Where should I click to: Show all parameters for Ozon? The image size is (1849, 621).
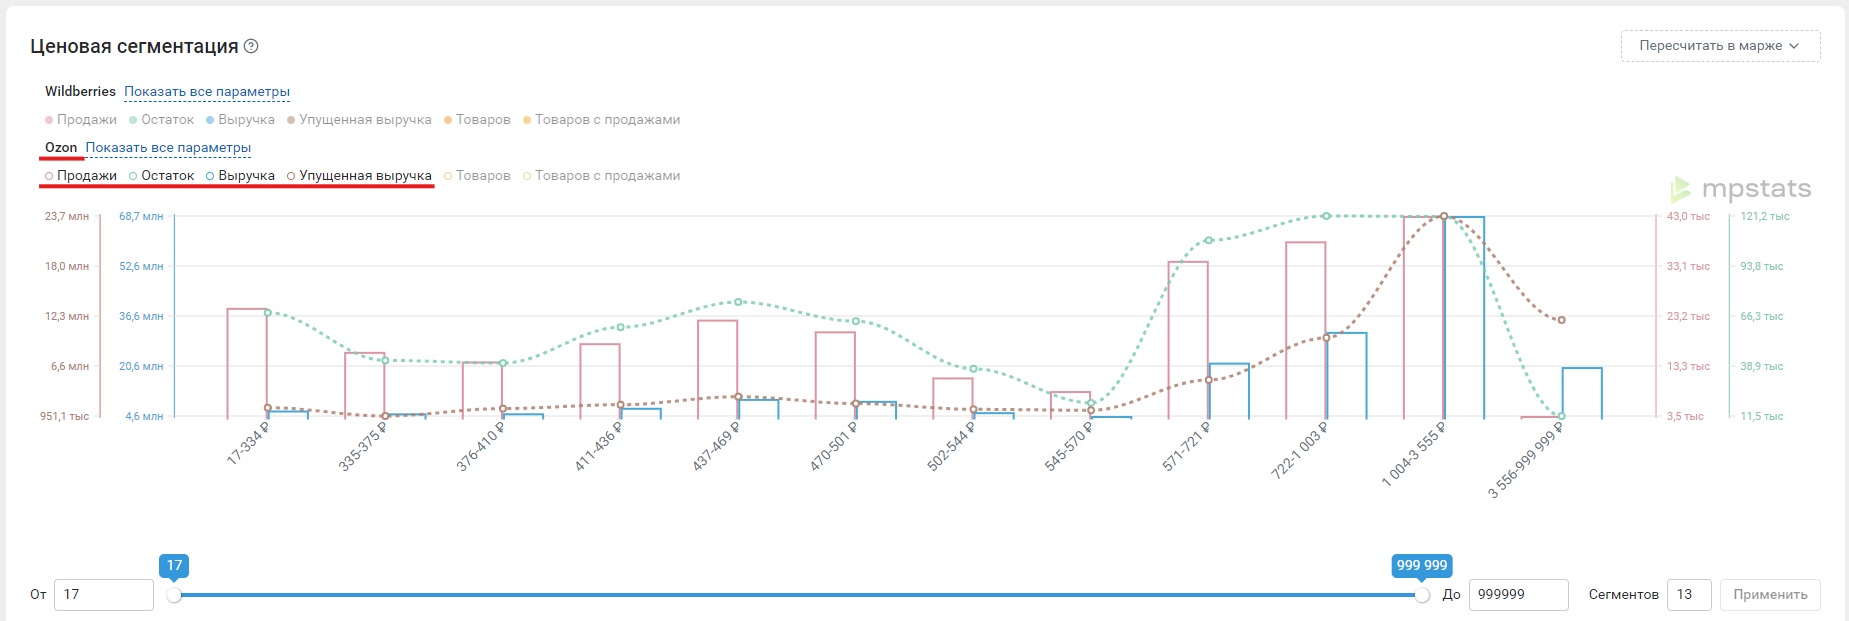pyautogui.click(x=168, y=147)
